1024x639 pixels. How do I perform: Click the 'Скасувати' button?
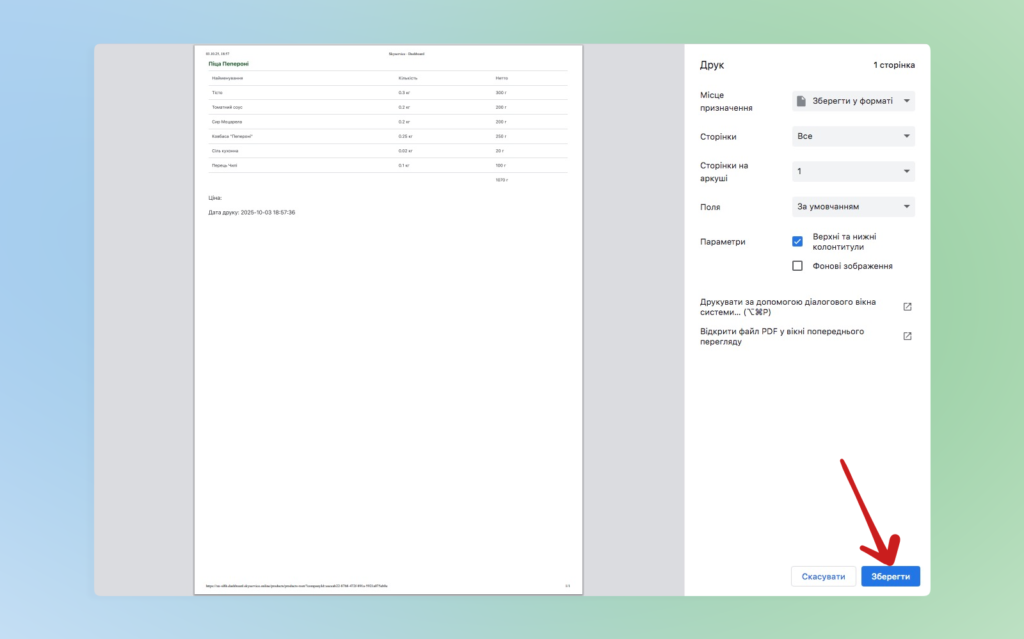[x=823, y=577]
